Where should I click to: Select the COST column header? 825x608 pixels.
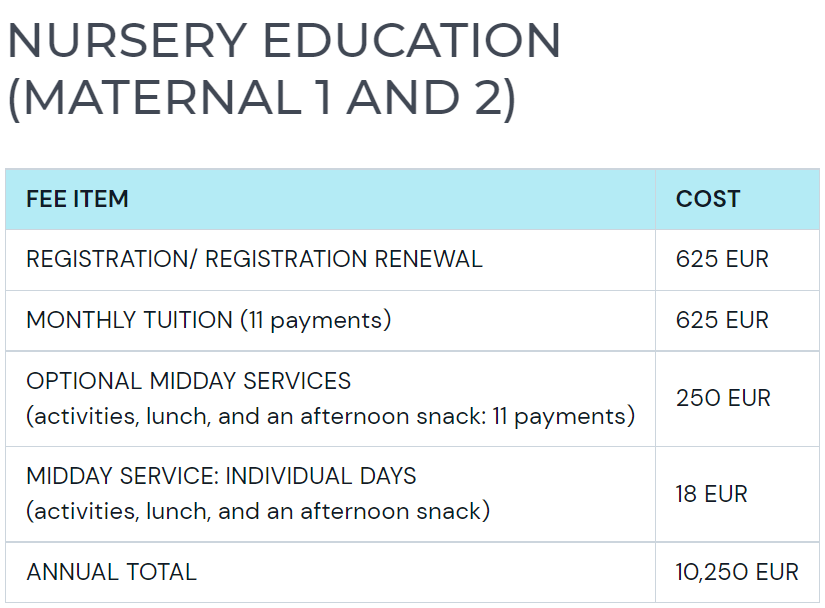(708, 199)
